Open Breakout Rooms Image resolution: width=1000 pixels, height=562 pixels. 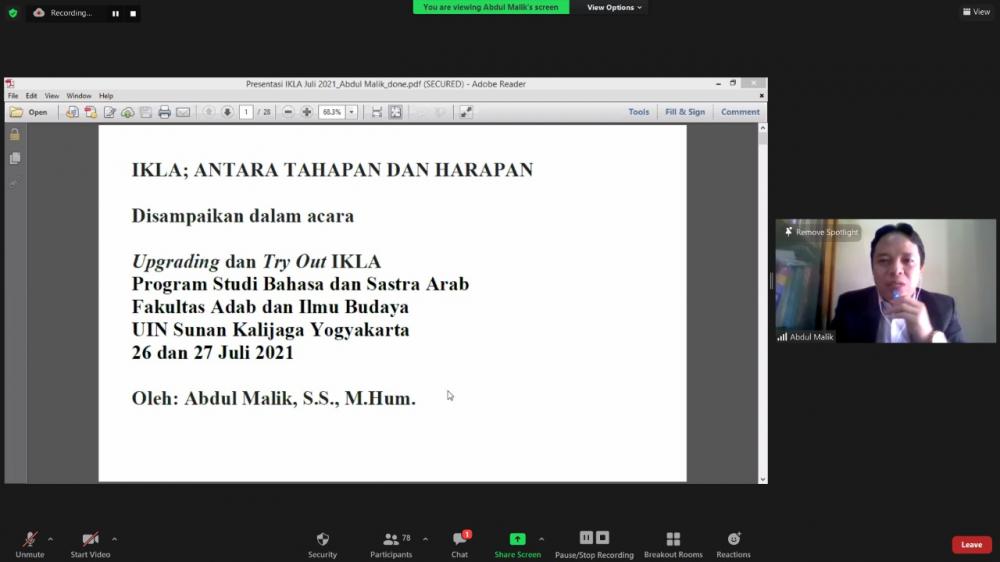[673, 543]
